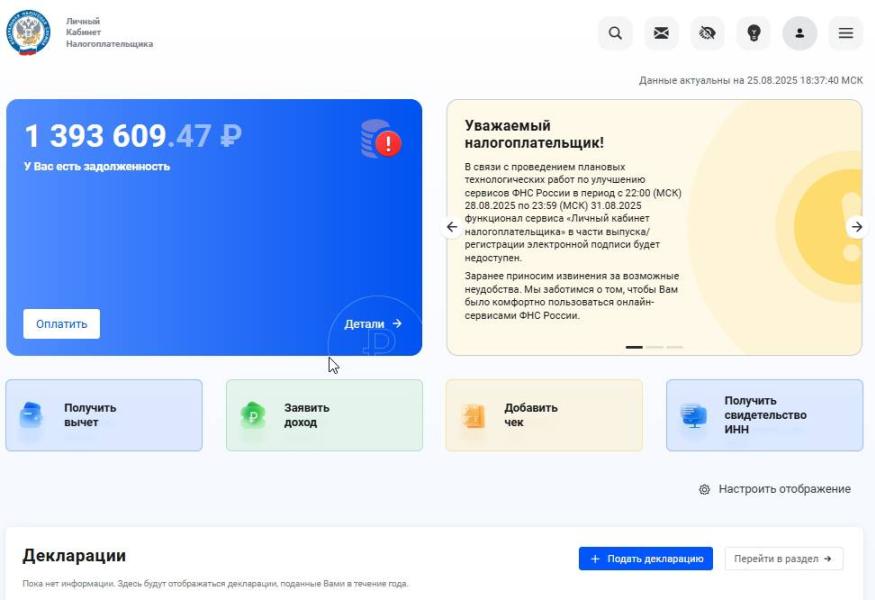Toggle hide data crossed-eye icon
Viewport: 875px width, 600px height.
click(707, 33)
